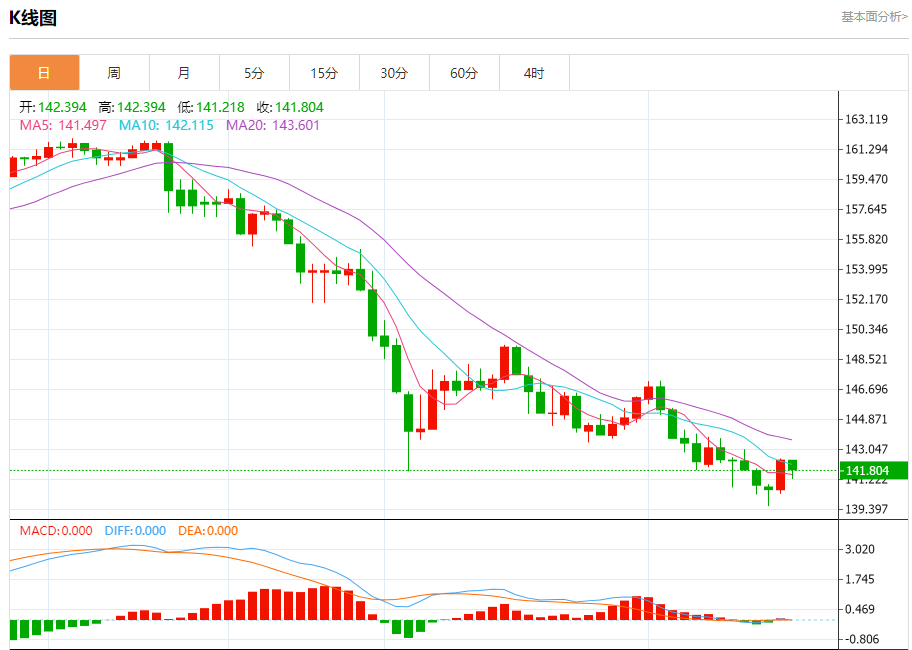Click the 144.871 price axis label
Viewport: 912px width, 650px height.
pos(866,419)
